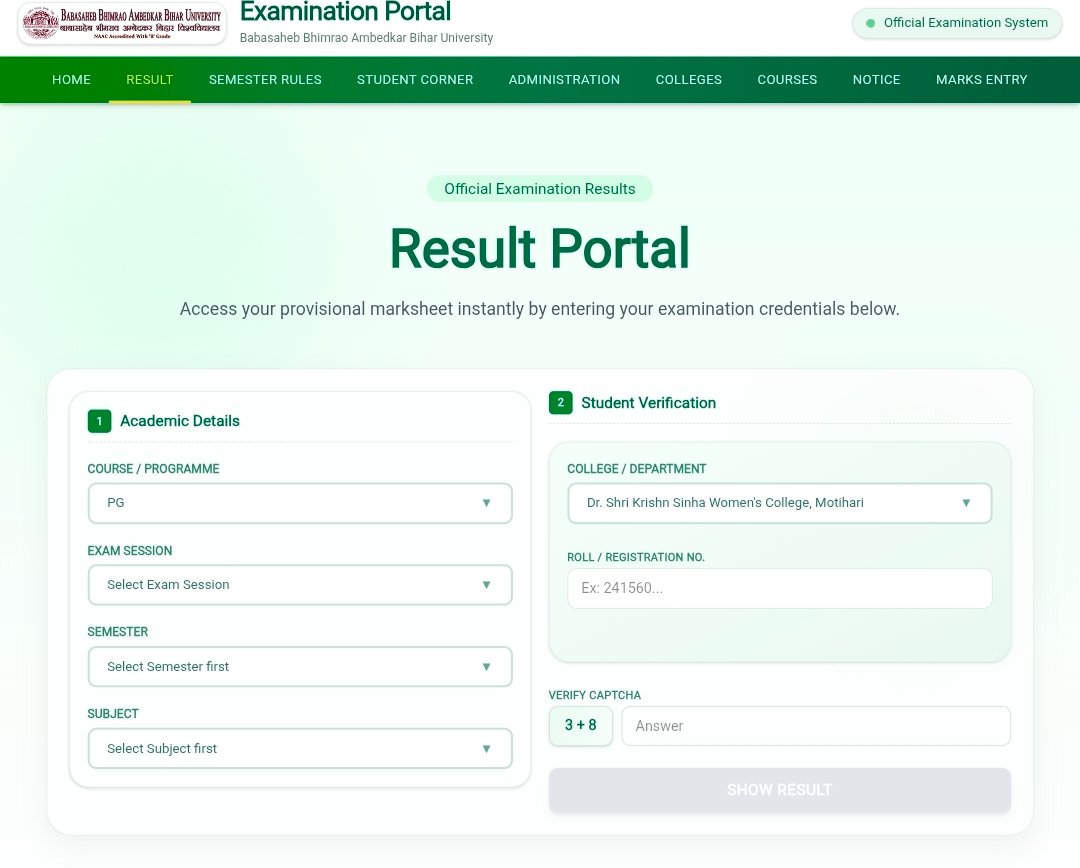Open the COURSES navigation item
This screenshot has width=1080, height=868.
tap(787, 80)
